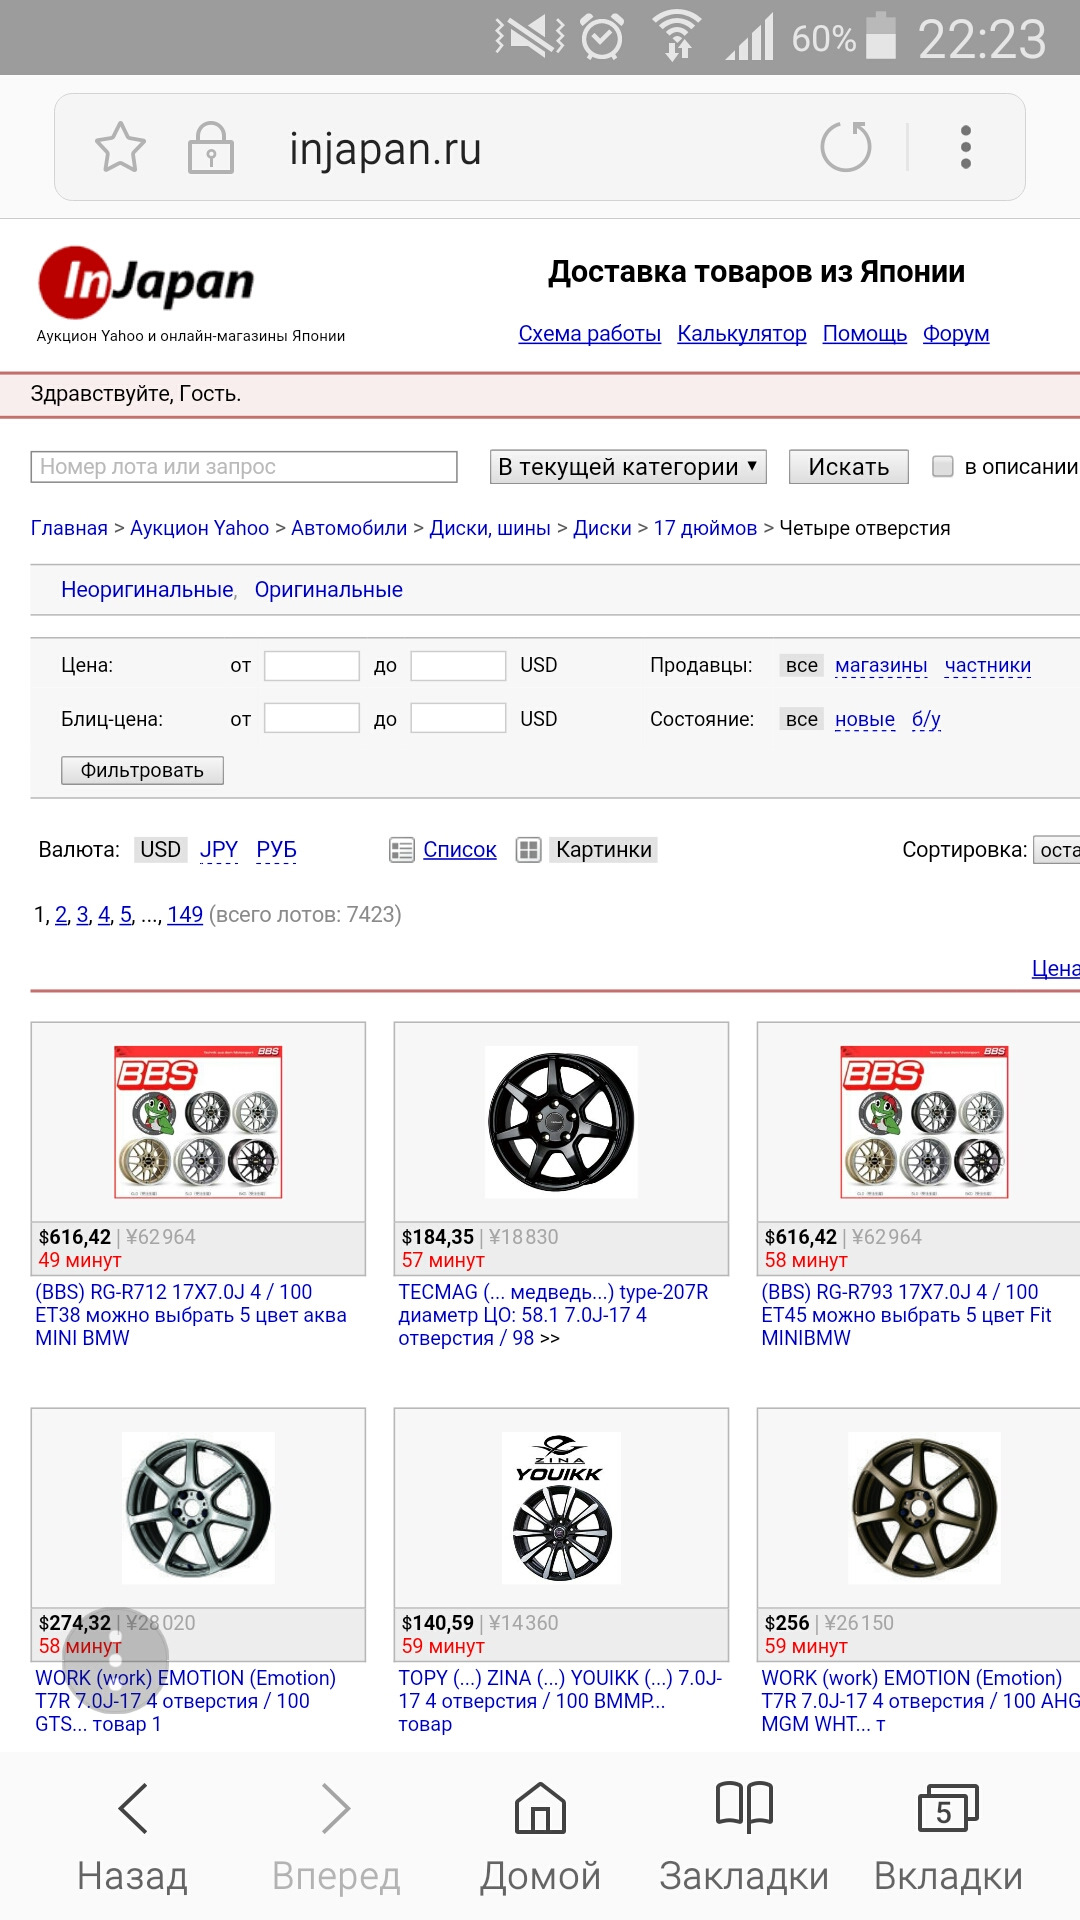Open the TOPY ZINA YOUIKK listing link
1080x1920 pixels.
click(x=560, y=1701)
